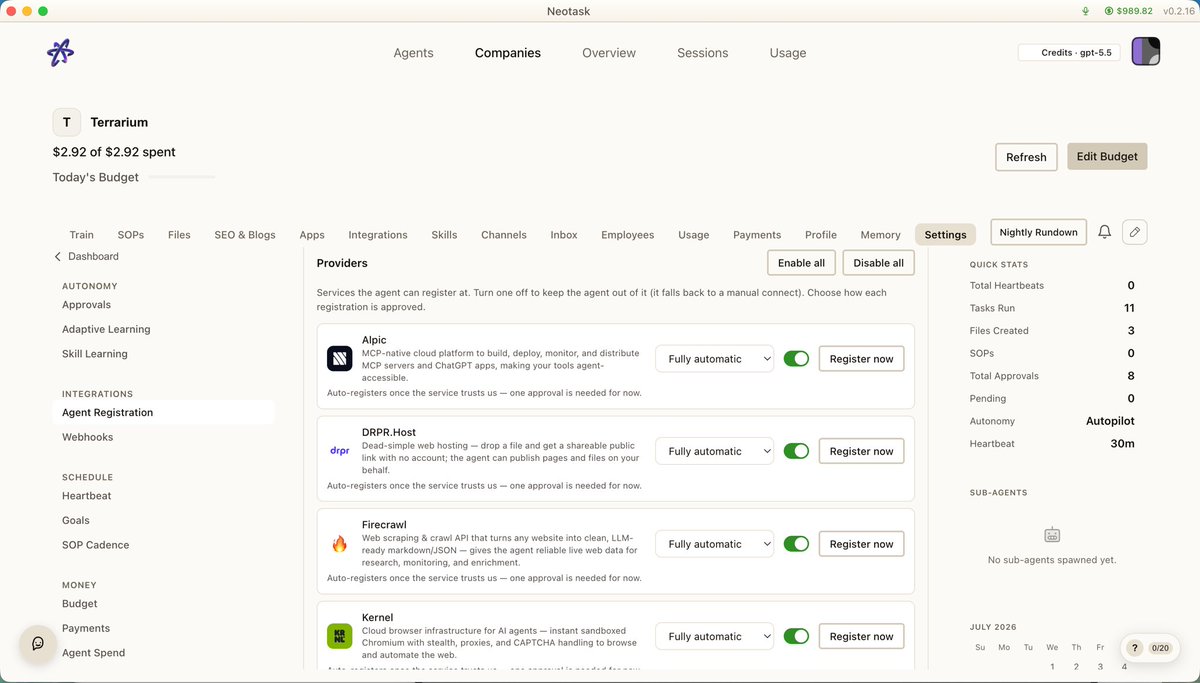Open Budget in the sidebar
1200x683 pixels.
tap(80, 604)
